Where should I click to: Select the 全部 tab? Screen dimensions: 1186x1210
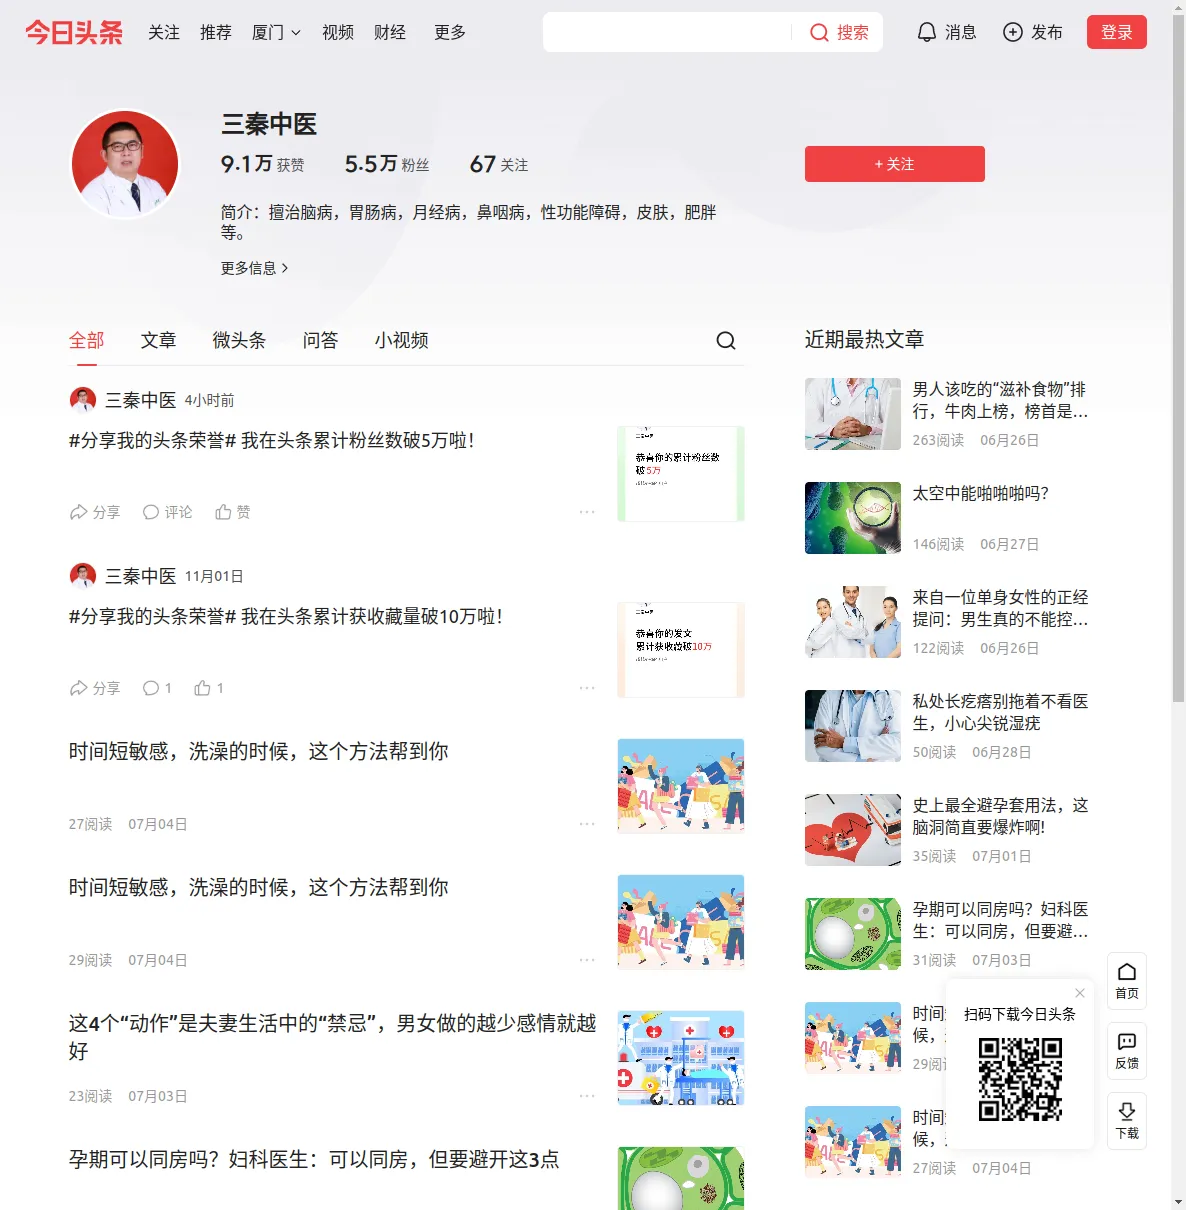tap(87, 340)
